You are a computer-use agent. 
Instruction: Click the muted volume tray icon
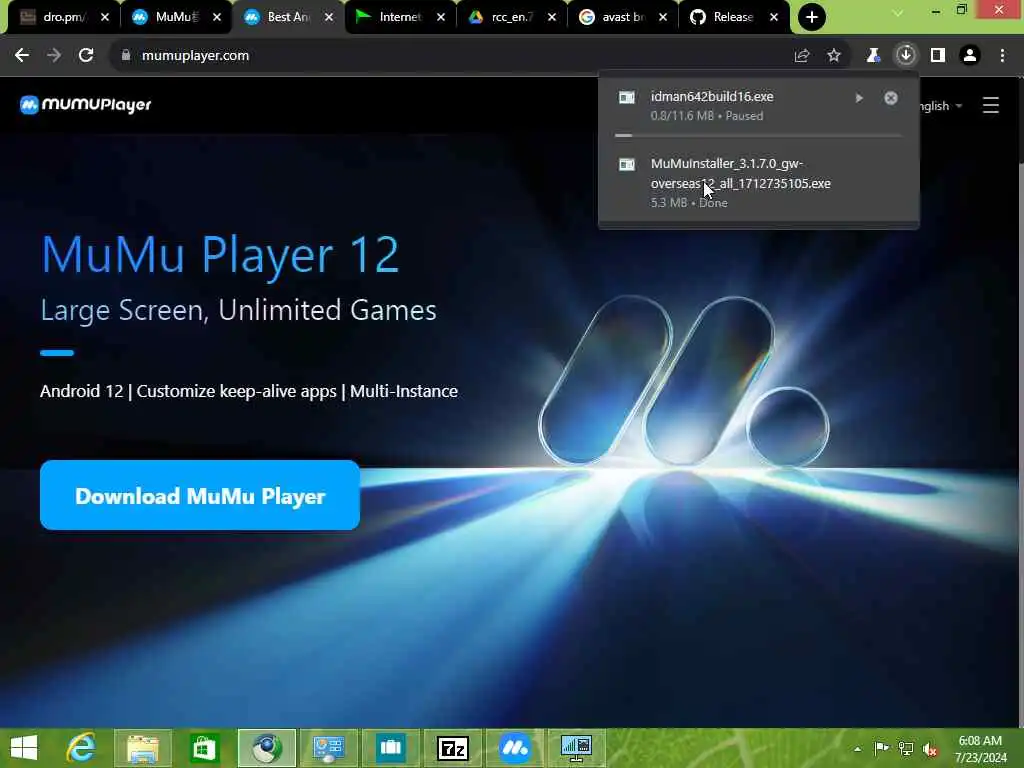[930, 749]
